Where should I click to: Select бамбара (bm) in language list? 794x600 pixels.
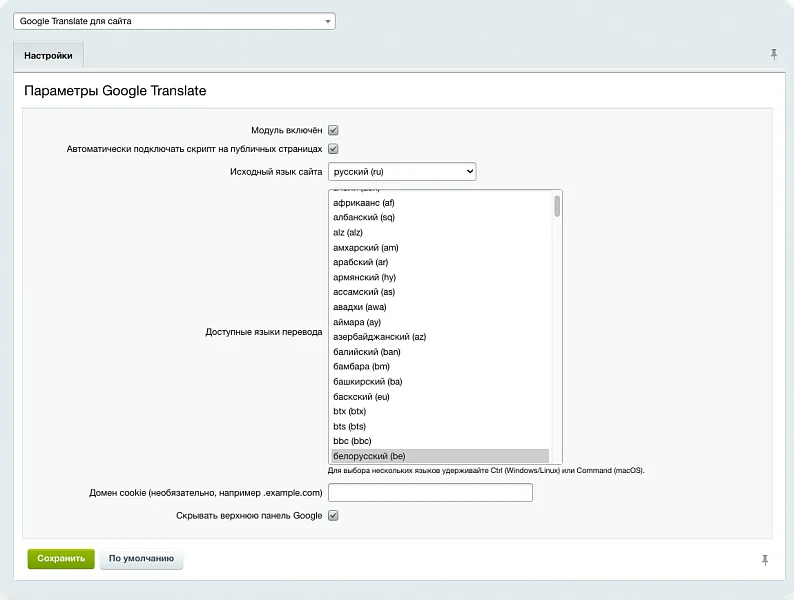tap(440, 367)
